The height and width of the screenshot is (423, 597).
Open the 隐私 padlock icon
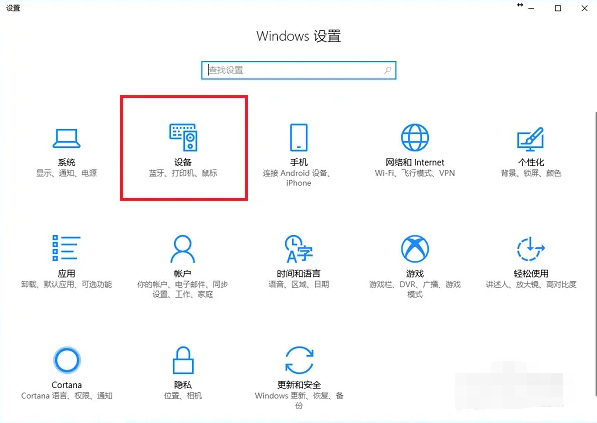(183, 360)
